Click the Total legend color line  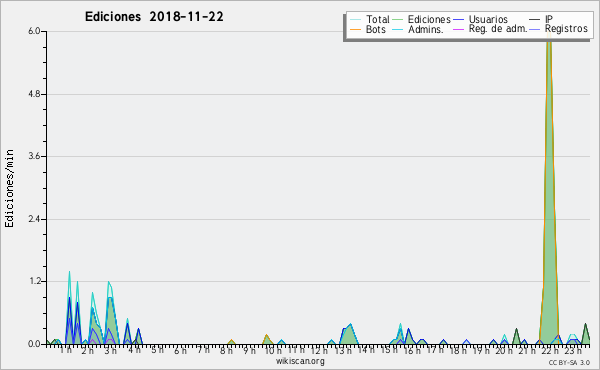click(355, 20)
